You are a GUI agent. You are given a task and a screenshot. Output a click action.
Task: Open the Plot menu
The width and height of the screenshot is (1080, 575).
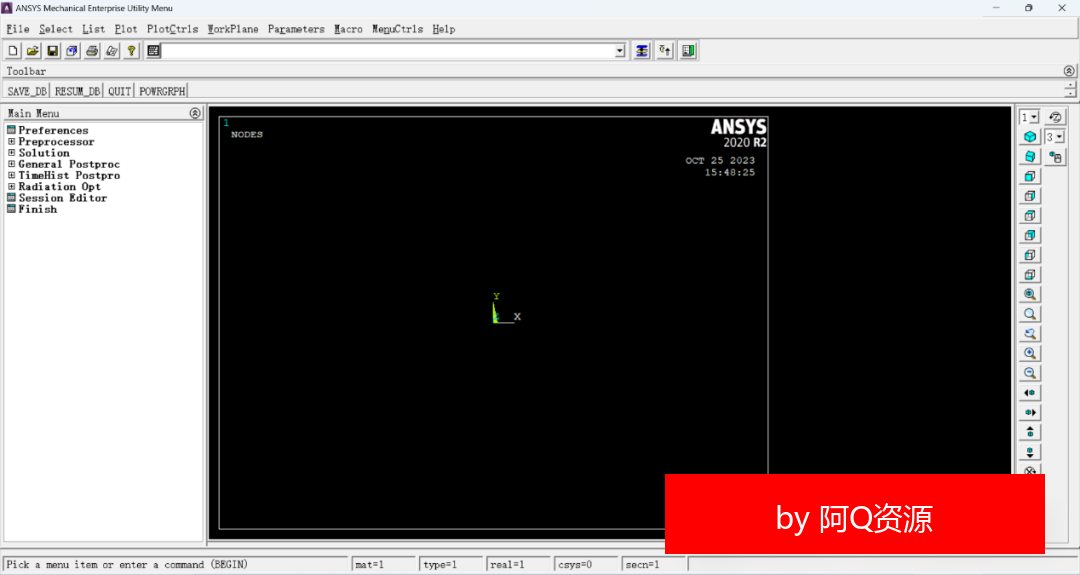pyautogui.click(x=126, y=29)
